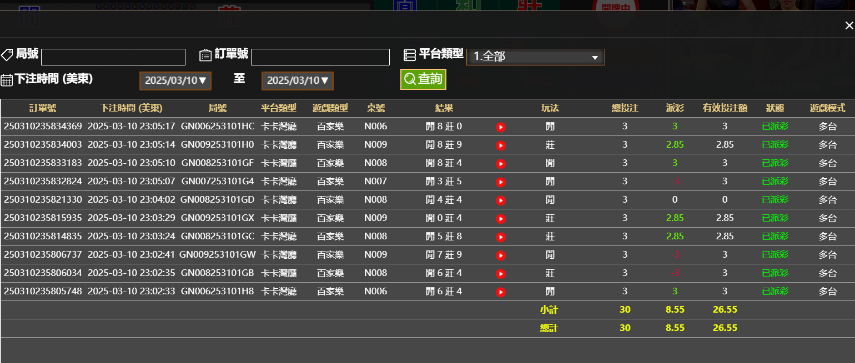
Task: Click the 桌號 column header
Action: [x=376, y=108]
